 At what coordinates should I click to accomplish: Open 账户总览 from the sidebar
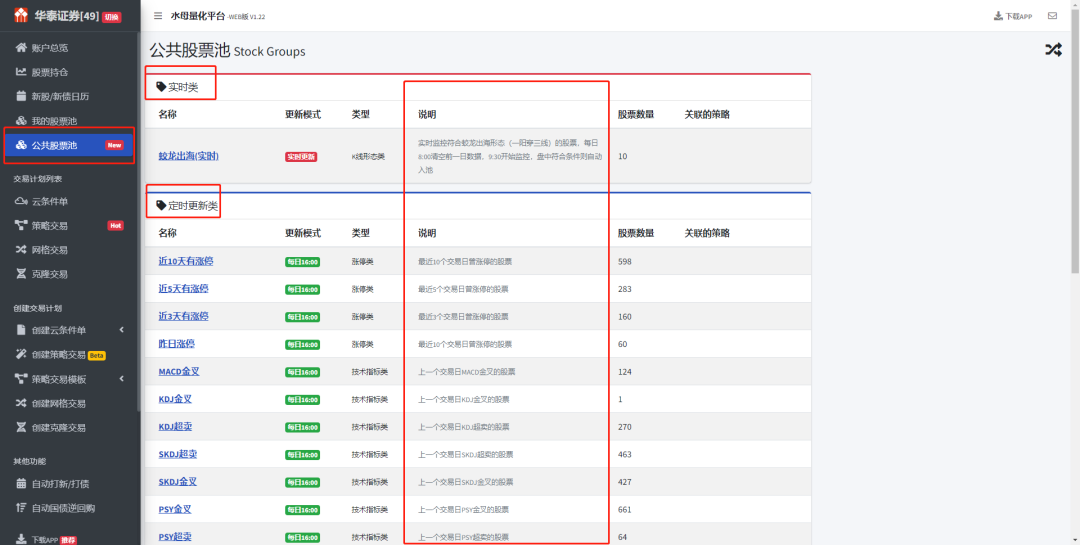(x=49, y=48)
